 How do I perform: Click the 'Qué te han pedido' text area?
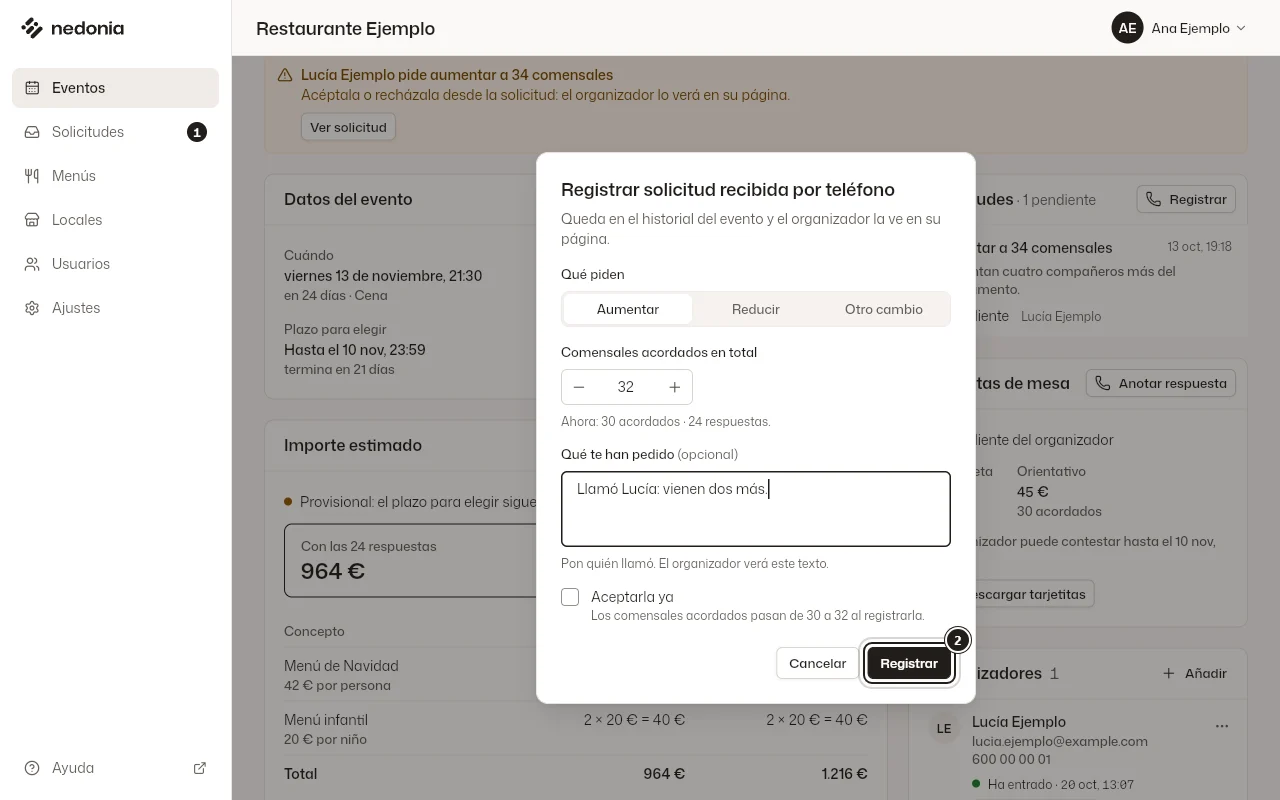[756, 509]
